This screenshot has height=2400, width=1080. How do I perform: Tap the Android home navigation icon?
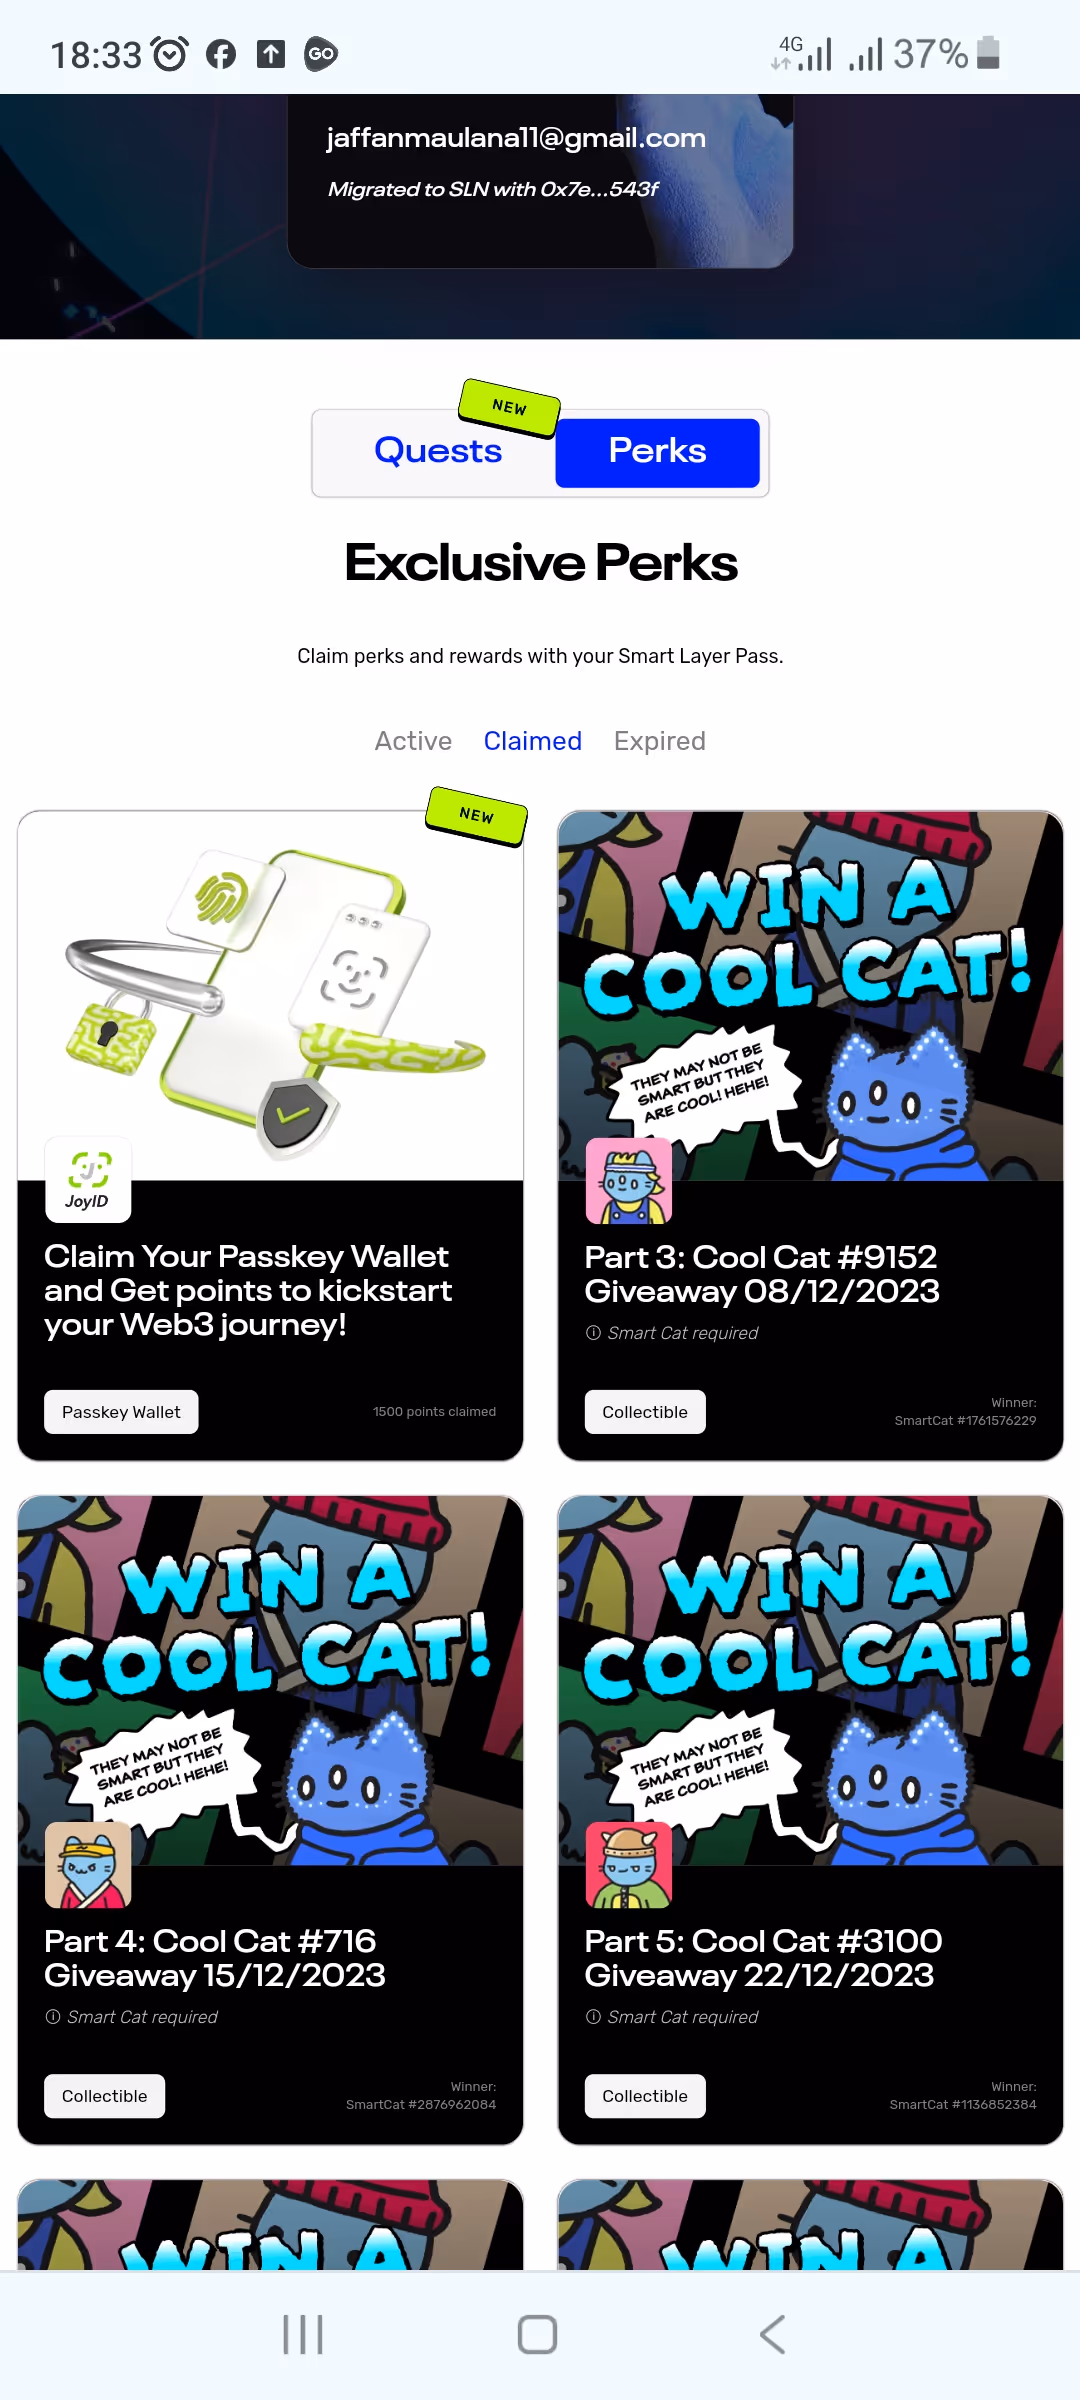click(x=537, y=2335)
